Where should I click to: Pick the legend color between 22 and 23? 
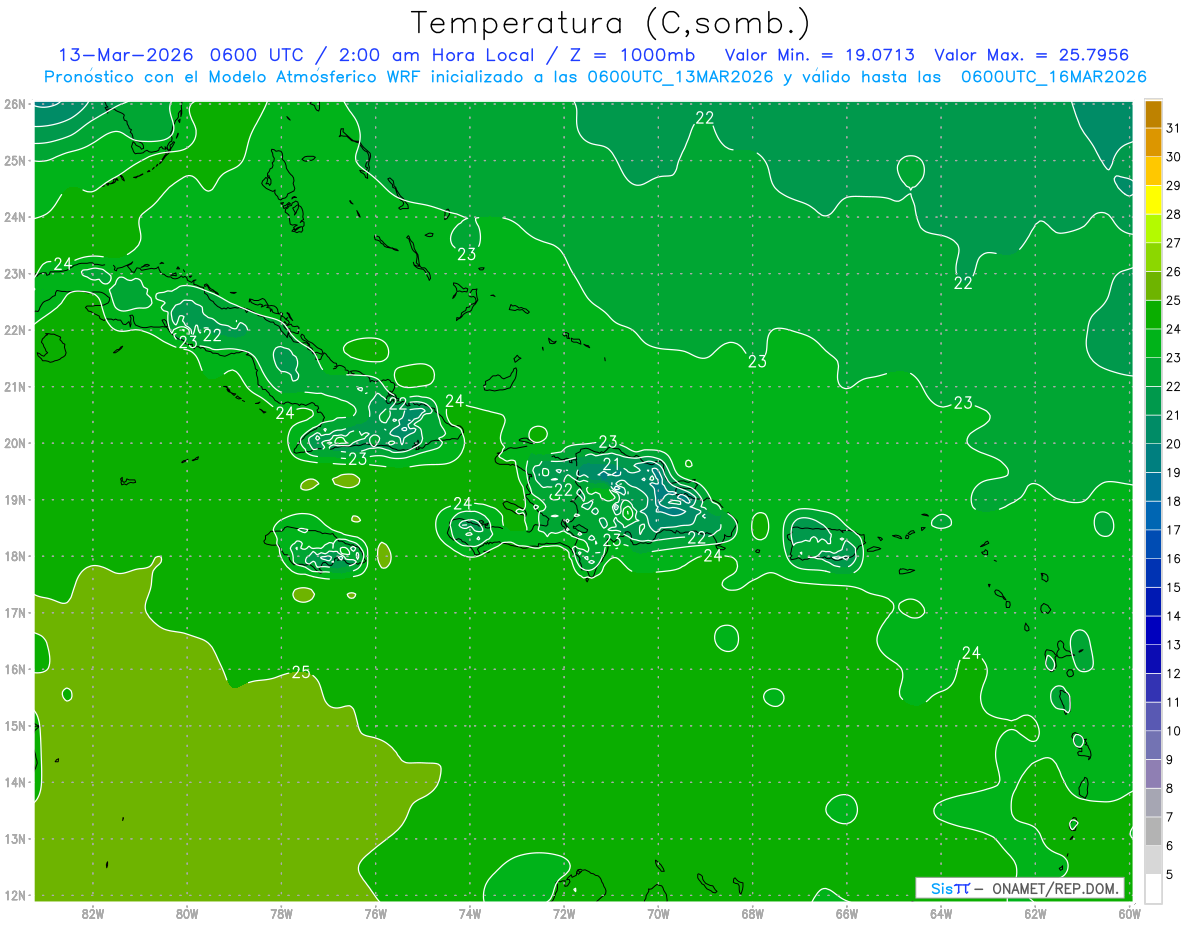tap(1153, 372)
